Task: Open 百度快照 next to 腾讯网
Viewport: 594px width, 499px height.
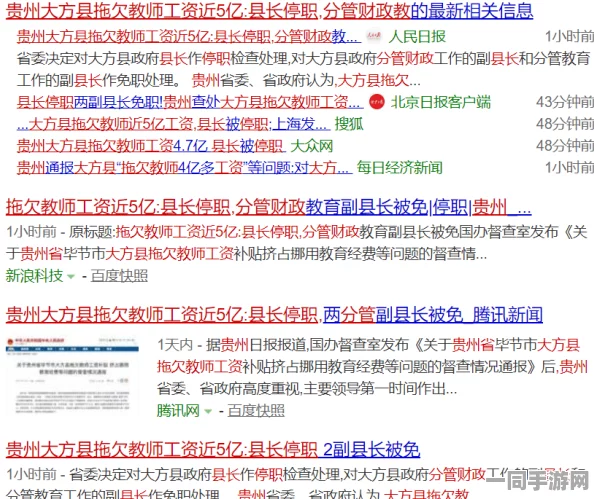Action: click(256, 411)
